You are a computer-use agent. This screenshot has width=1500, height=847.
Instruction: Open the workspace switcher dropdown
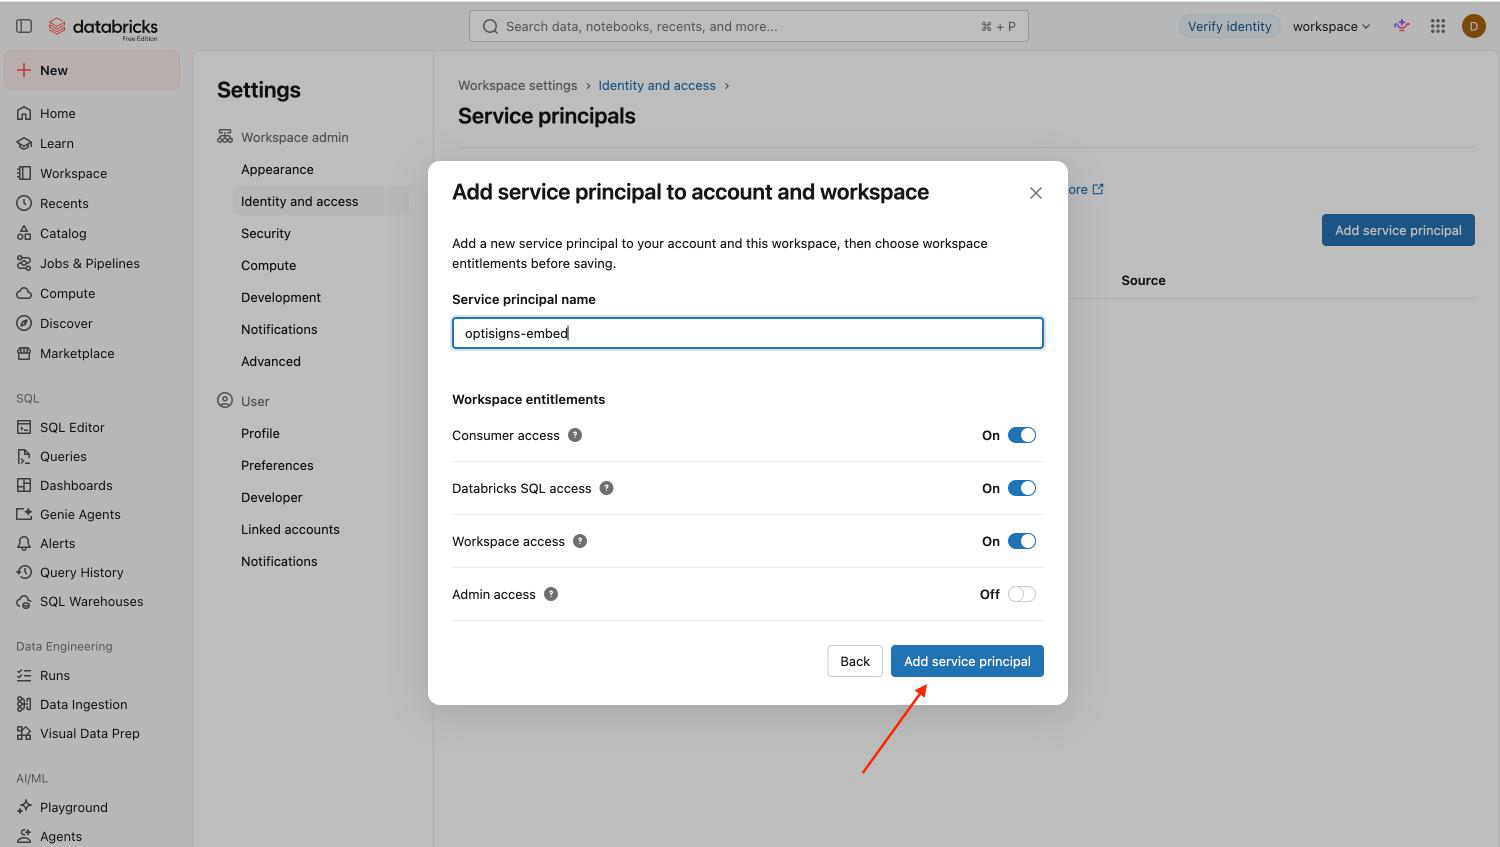(1331, 26)
